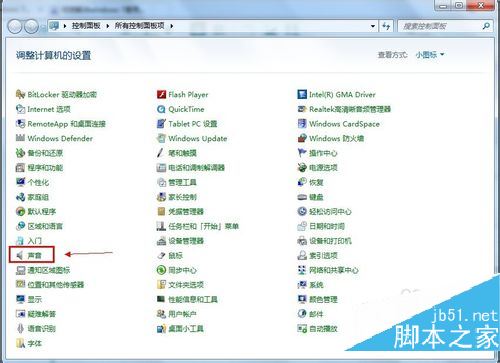500x363 pixels.
Task: Open the Windows CardSpace icon
Action: 302,124
